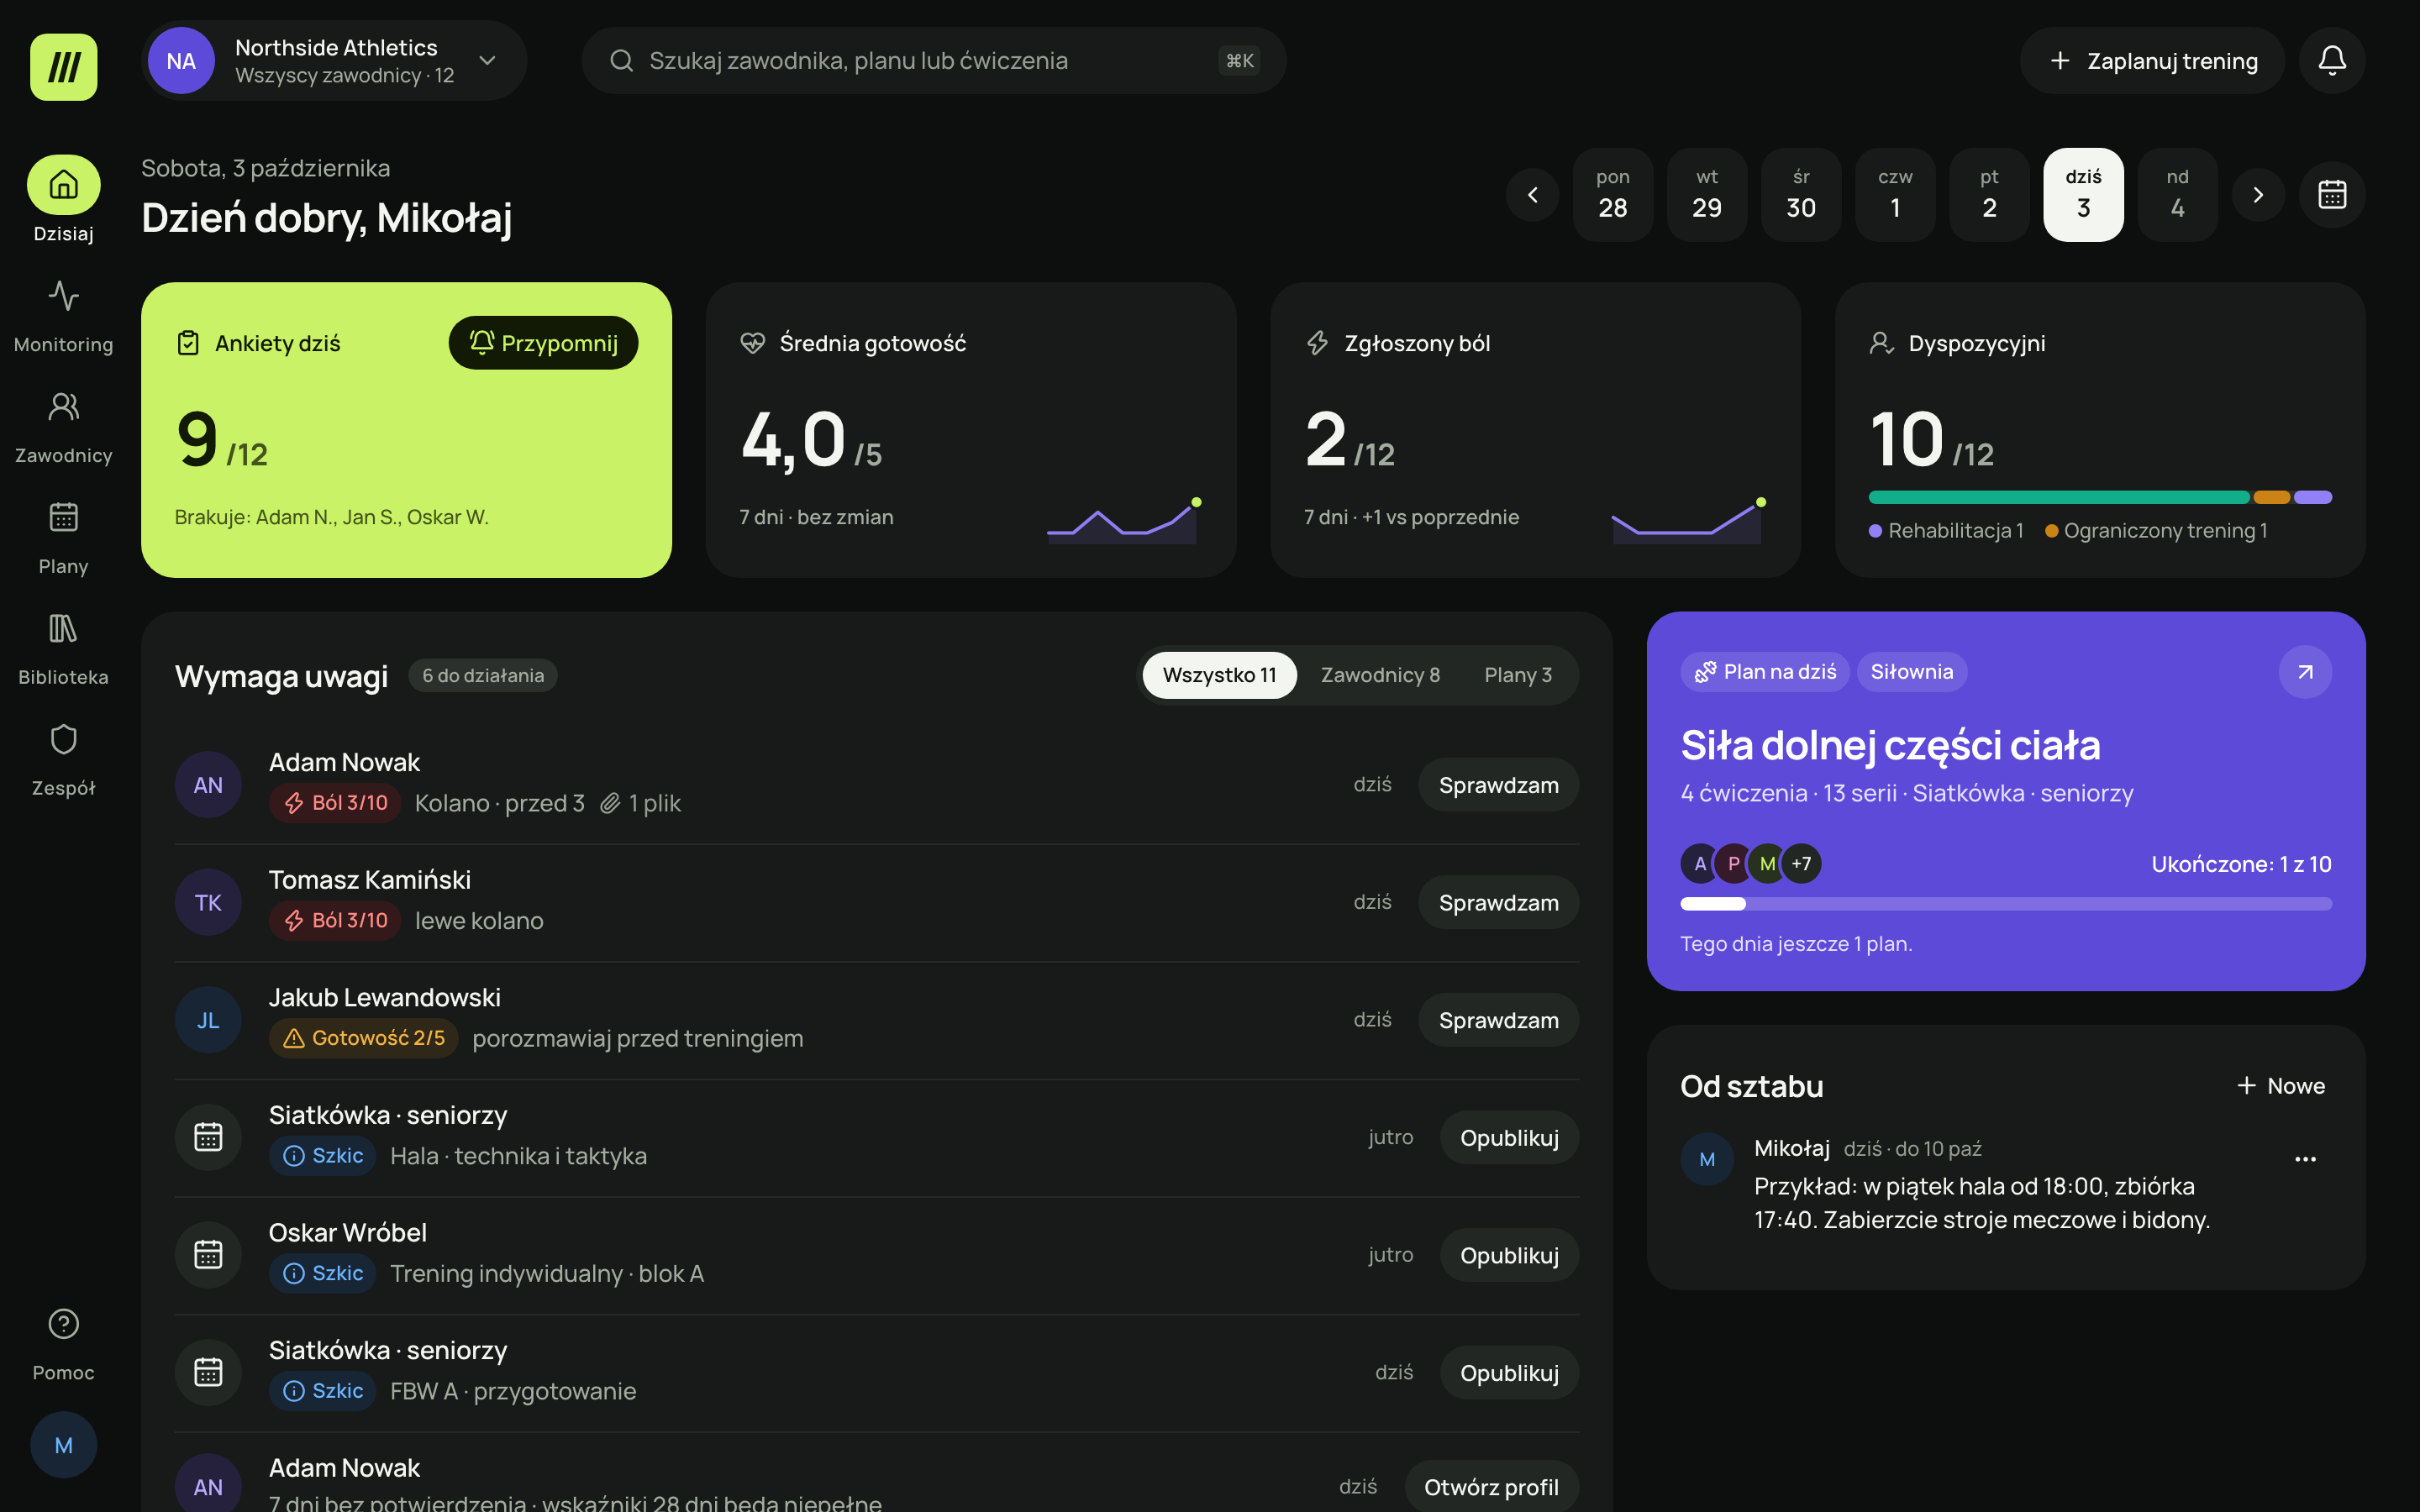Click Otwórz profil for Adam Nowak
This screenshot has height=1512, width=2420.
click(x=1491, y=1487)
